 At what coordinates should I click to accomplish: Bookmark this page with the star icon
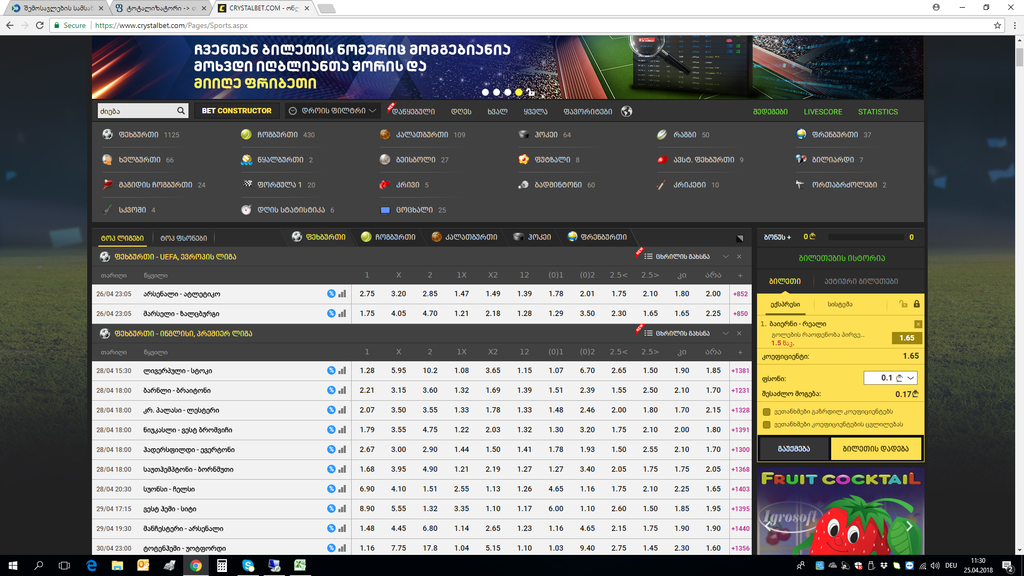point(997,25)
